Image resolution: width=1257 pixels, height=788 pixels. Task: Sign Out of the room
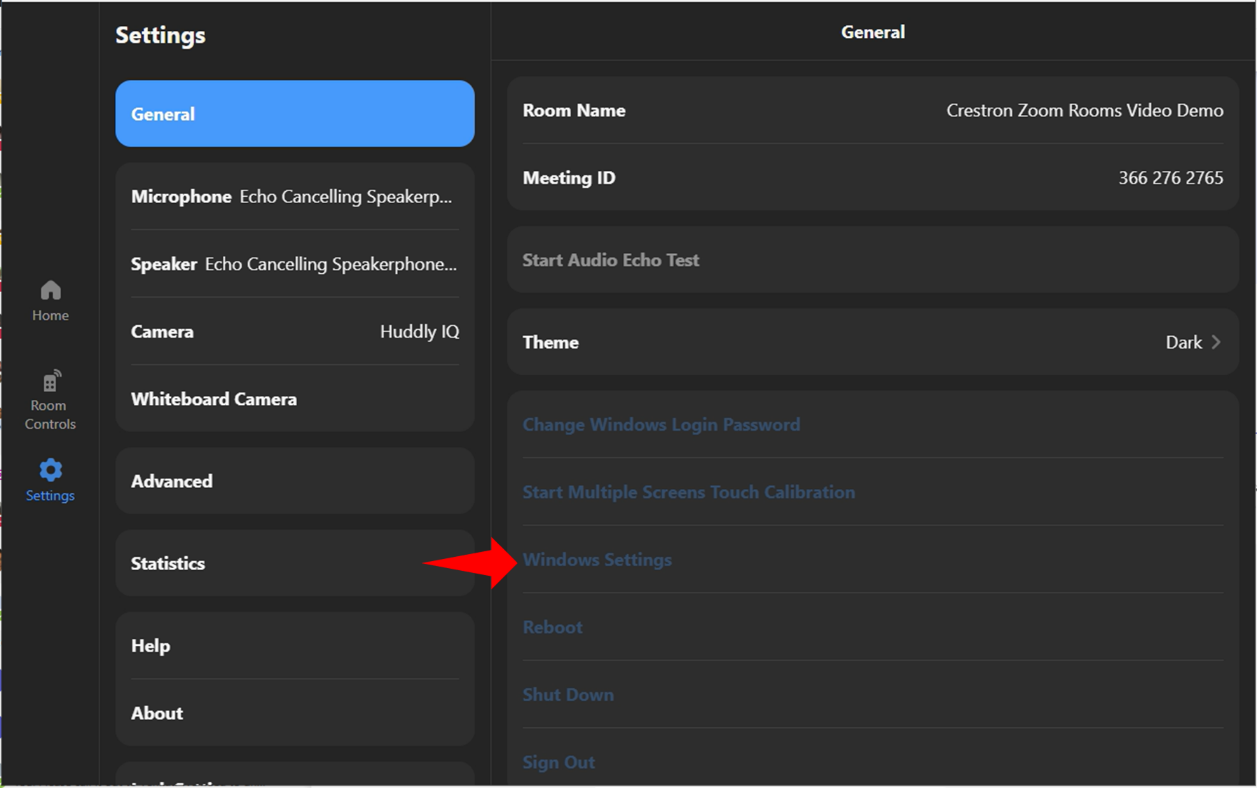pyautogui.click(x=872, y=761)
